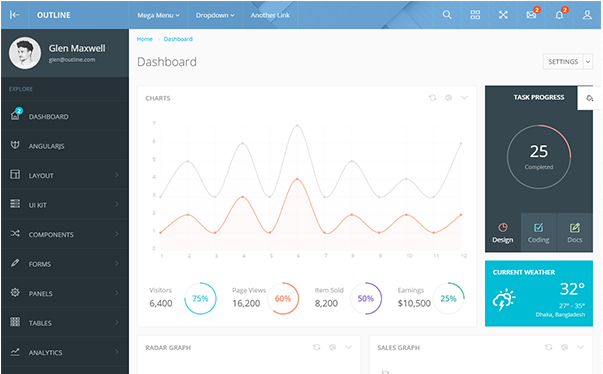This screenshot has height=374, width=603.
Task: Open the Dropdown menu in header
Action: coord(215,15)
